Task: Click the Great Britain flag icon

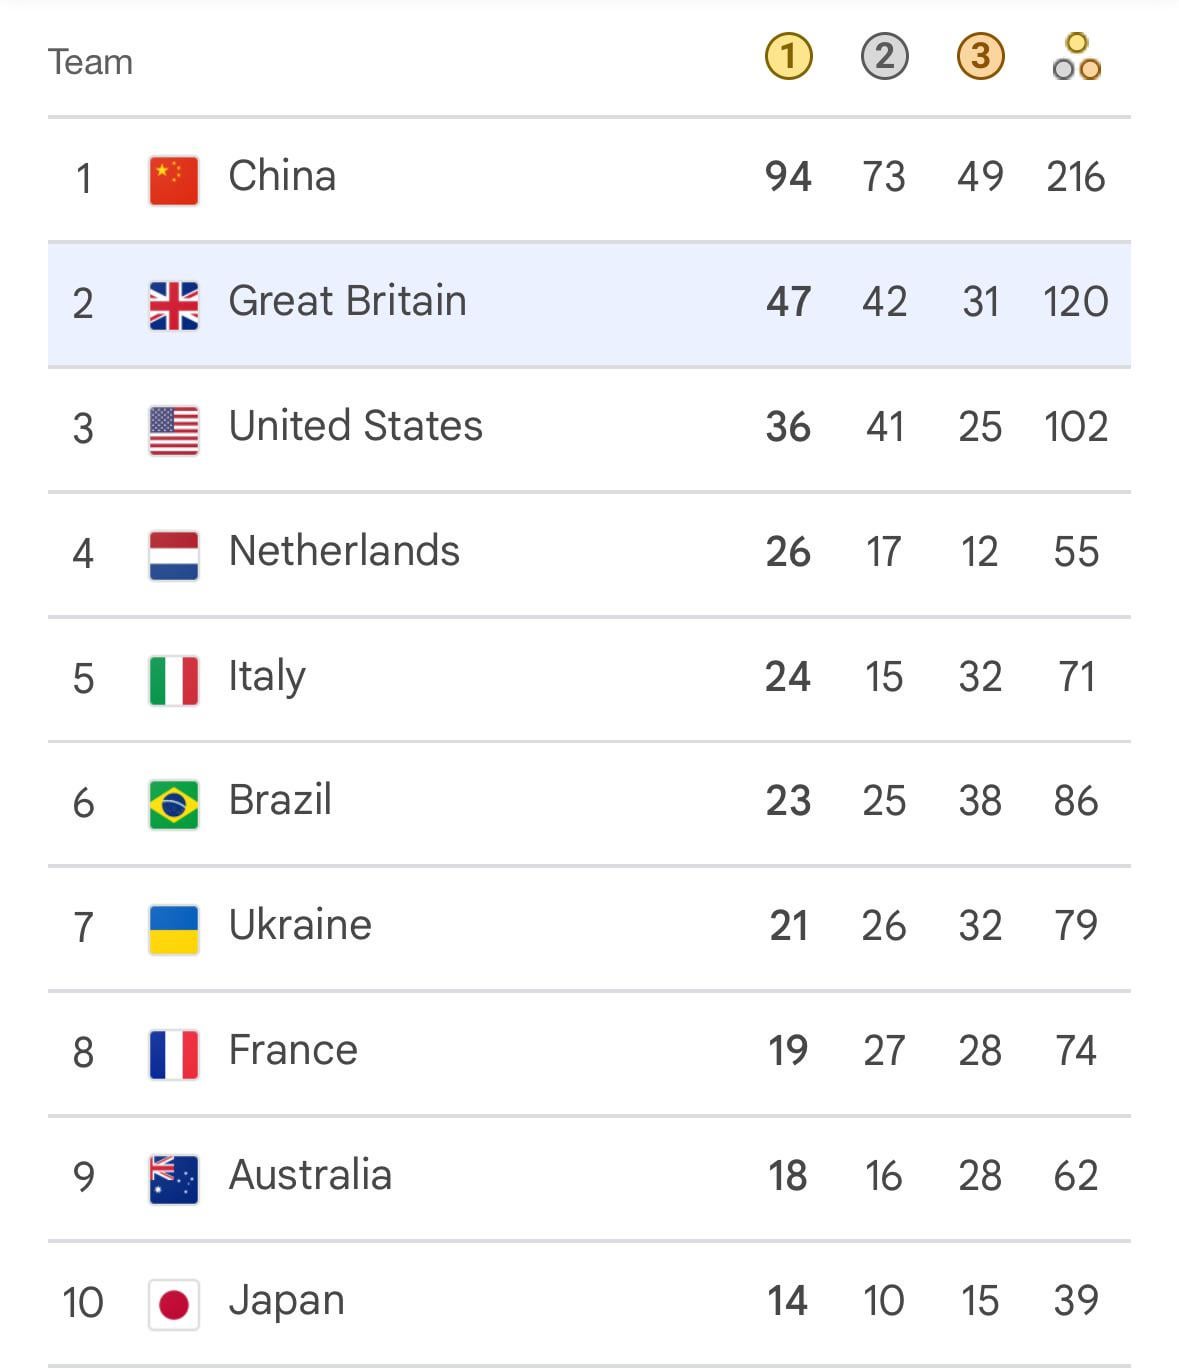Action: (174, 305)
